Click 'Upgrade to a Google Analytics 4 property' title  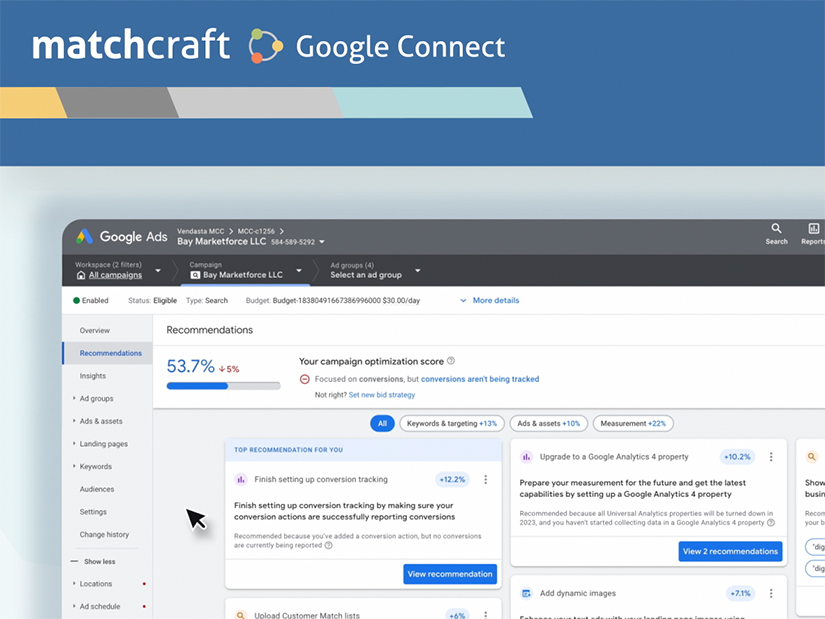614,457
